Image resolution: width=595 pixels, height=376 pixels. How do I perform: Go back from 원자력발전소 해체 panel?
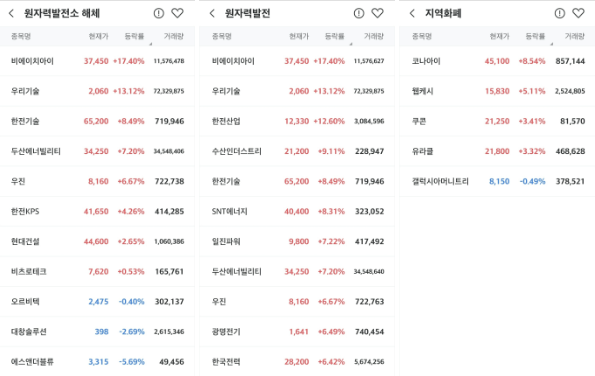(11, 13)
